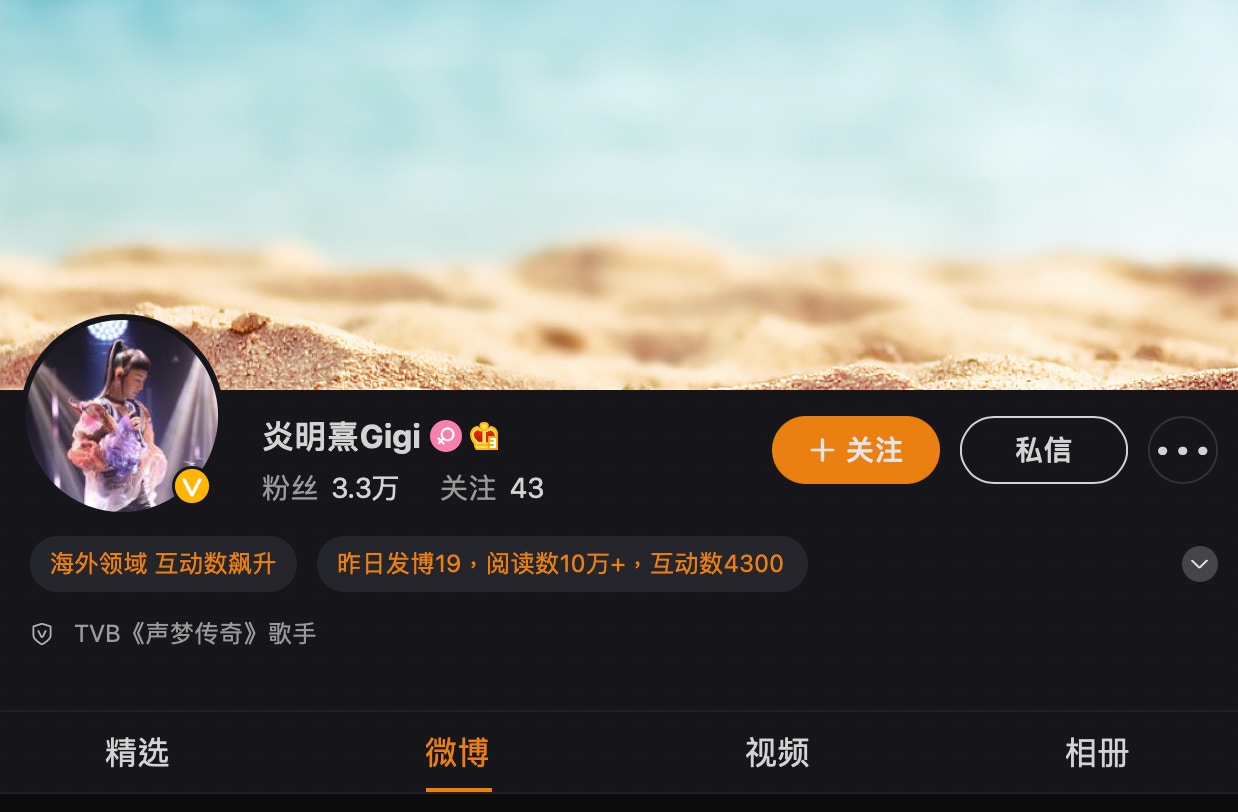
Task: Send a private message via 私信
Action: (1044, 450)
